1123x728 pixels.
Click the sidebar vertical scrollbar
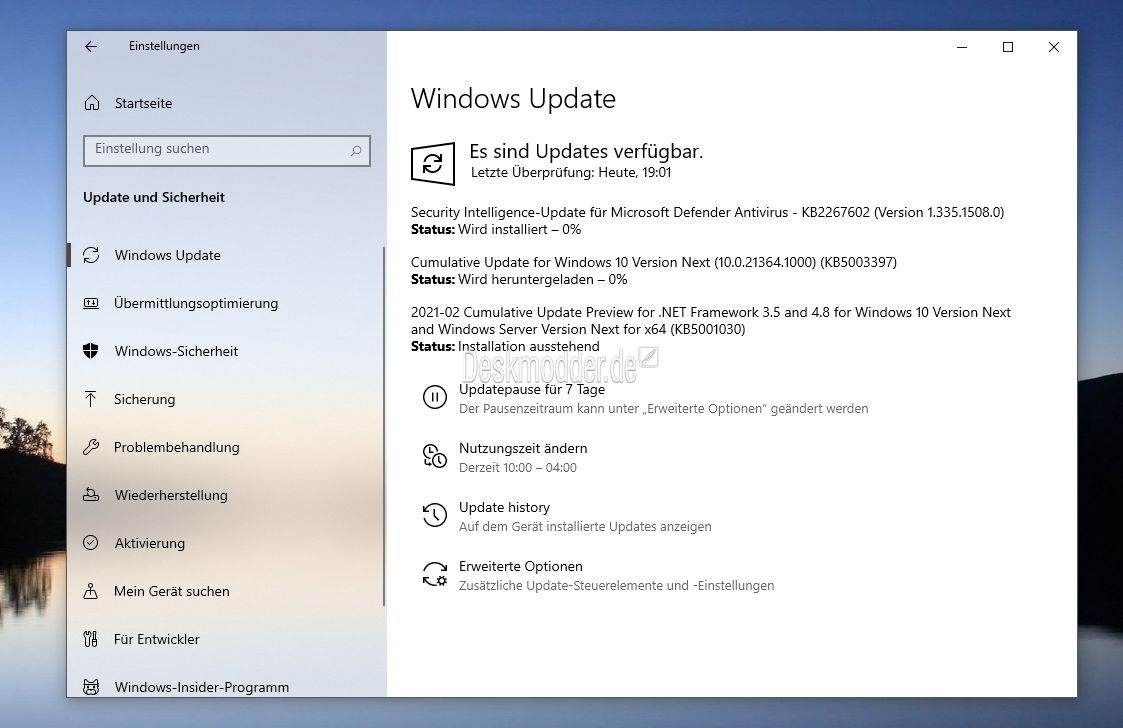click(384, 426)
